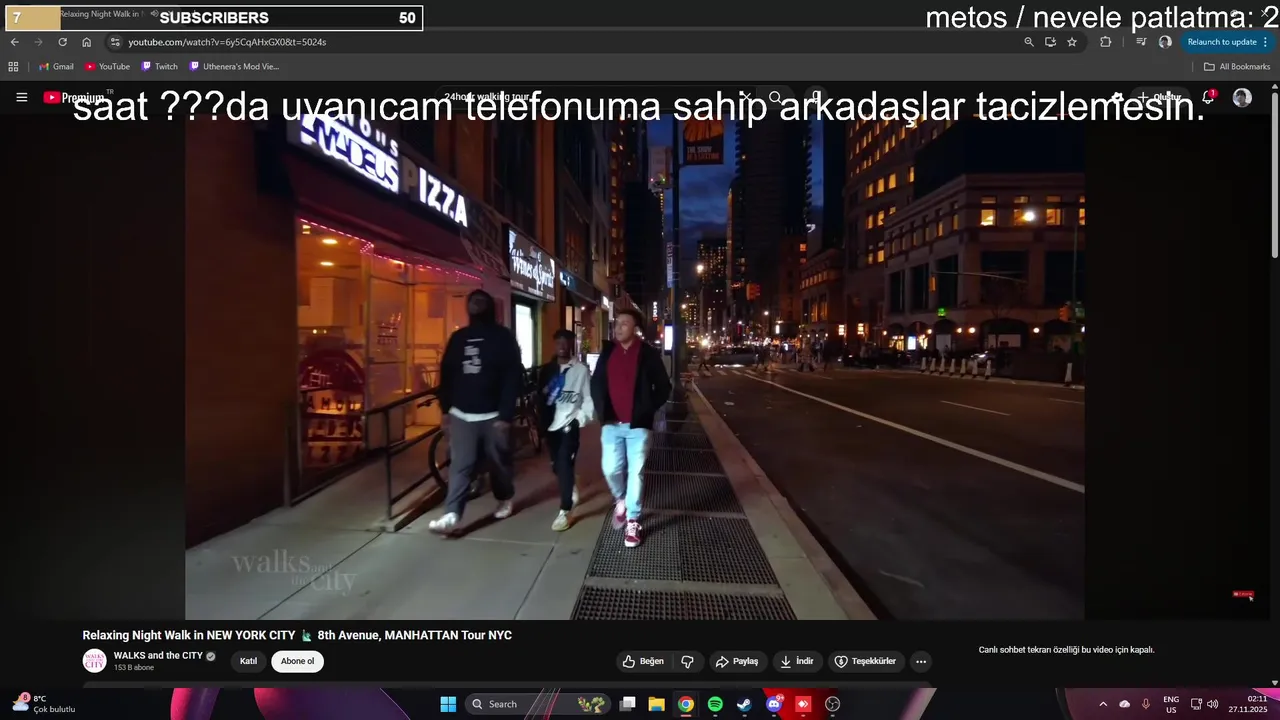The image size is (1280, 720).
Task: Show hidden tray icons chevron
Action: coord(1103,704)
